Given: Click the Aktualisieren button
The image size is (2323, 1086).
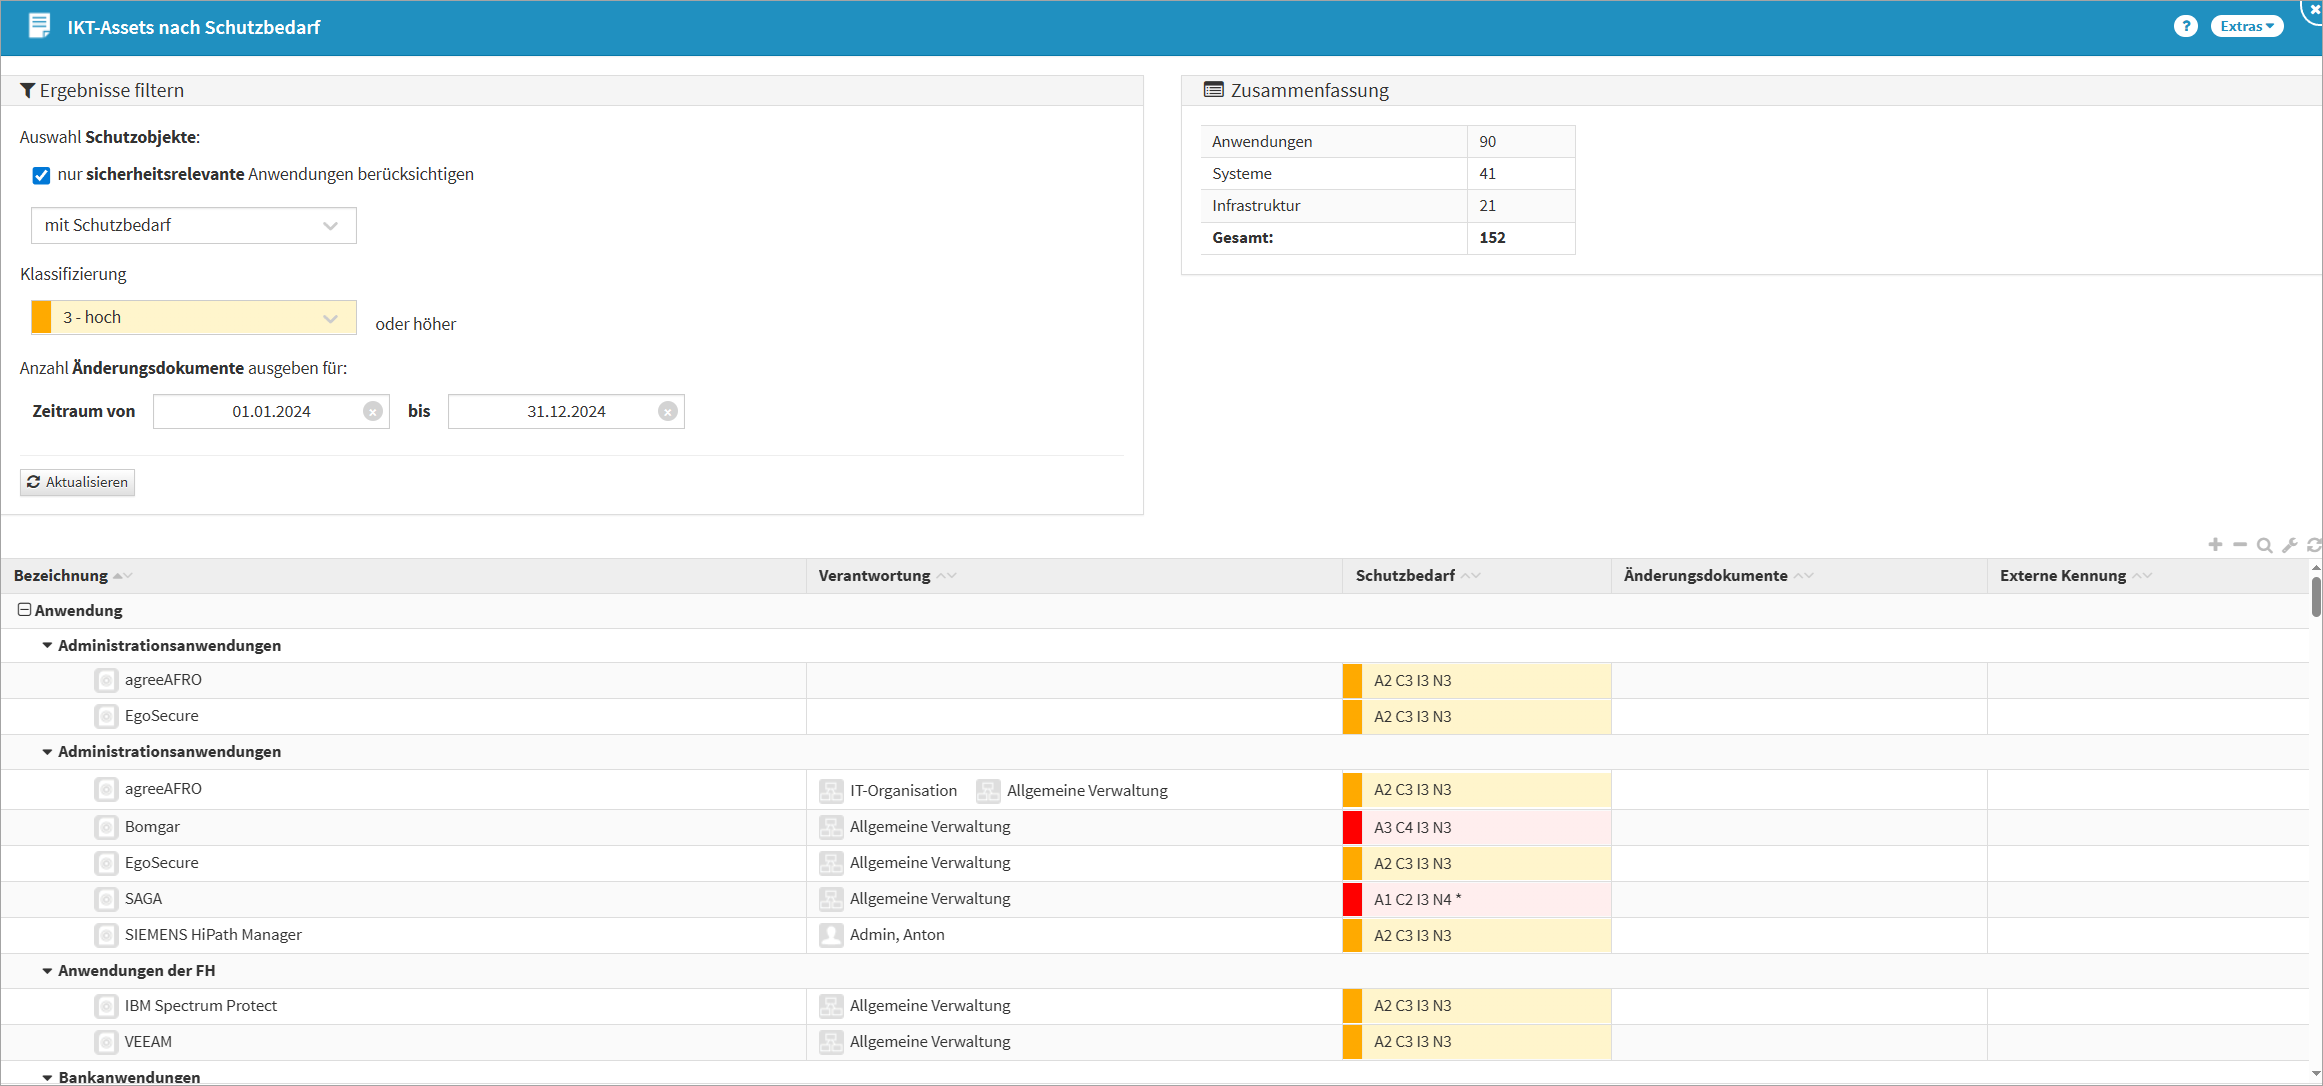Looking at the screenshot, I should pyautogui.click(x=77, y=482).
